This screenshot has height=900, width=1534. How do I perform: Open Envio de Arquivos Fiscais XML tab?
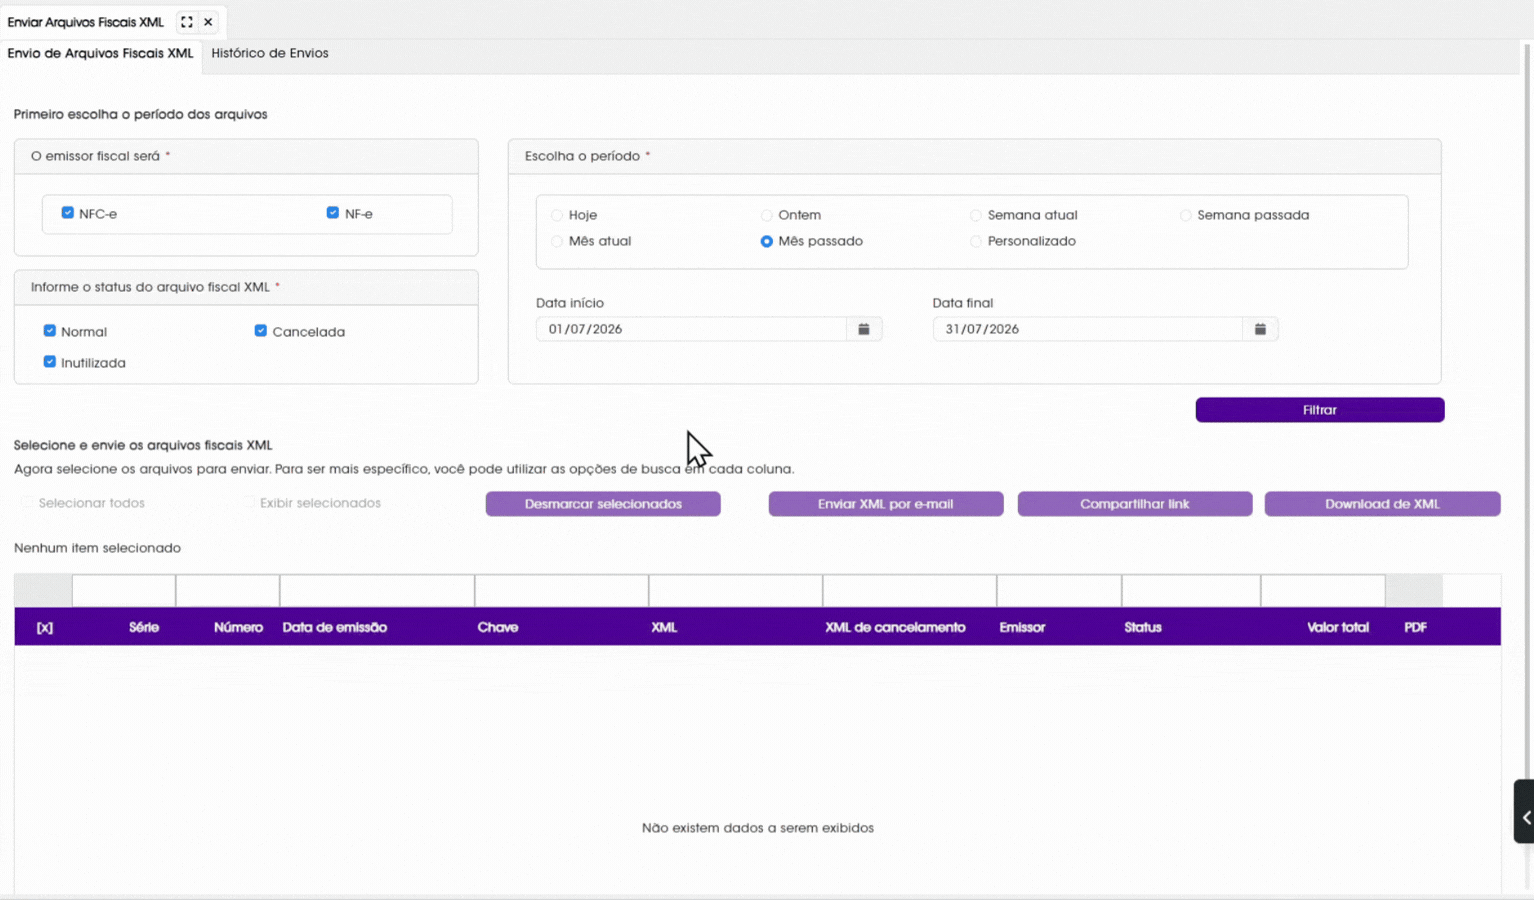coord(100,54)
